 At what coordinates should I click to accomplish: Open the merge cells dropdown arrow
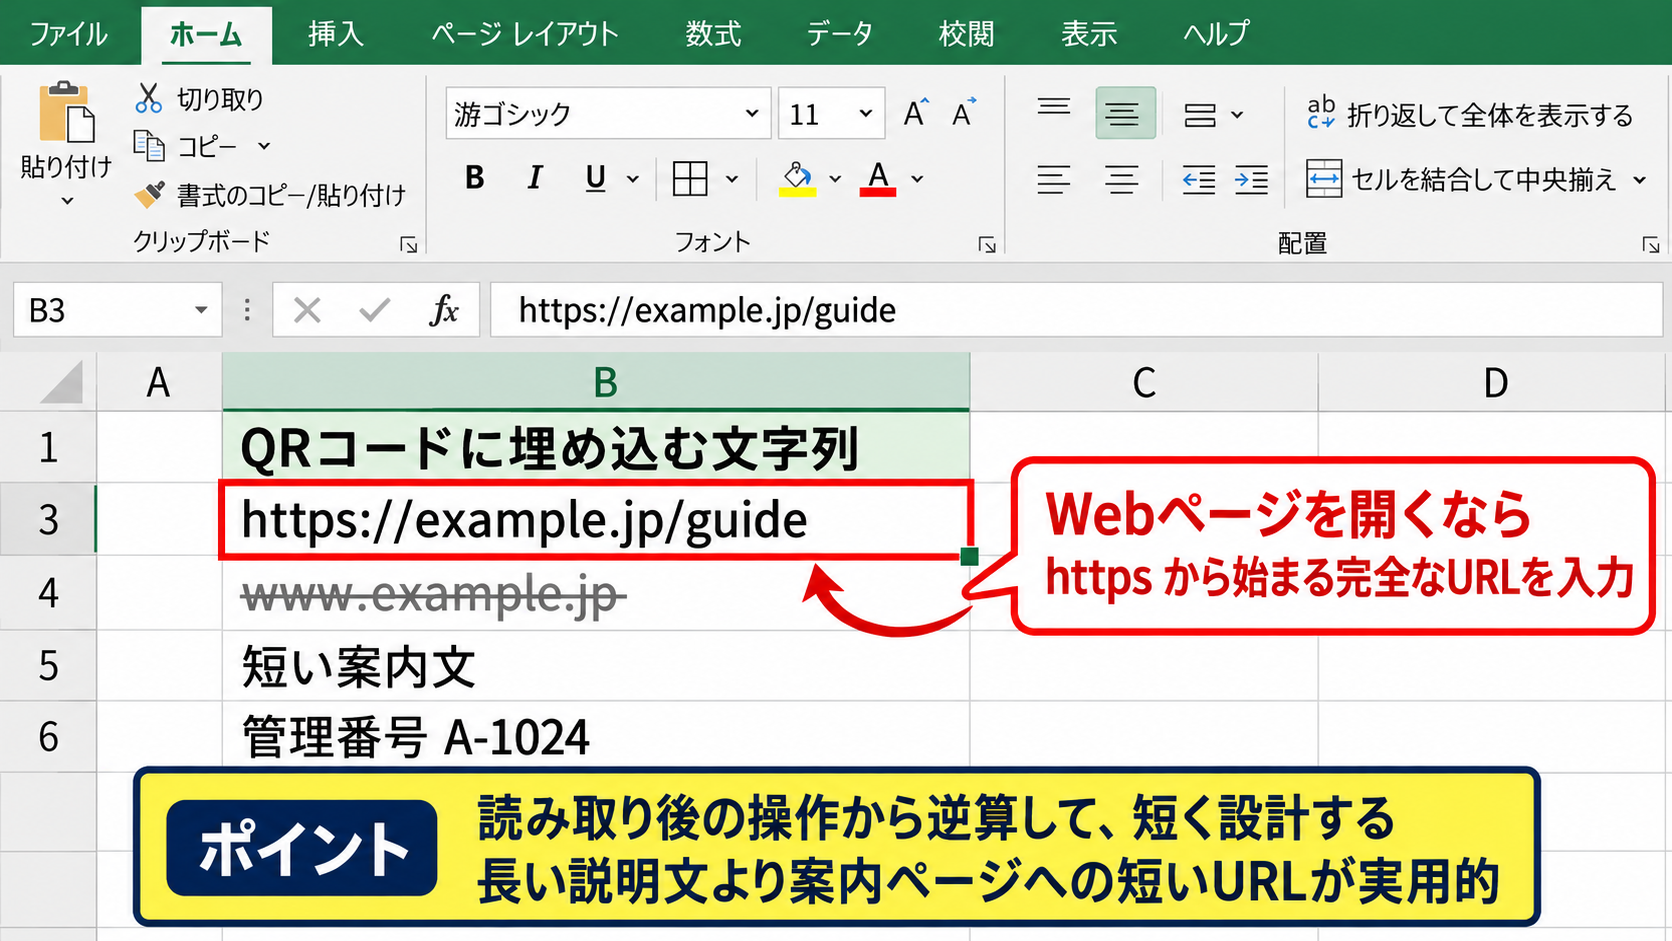pos(1640,180)
